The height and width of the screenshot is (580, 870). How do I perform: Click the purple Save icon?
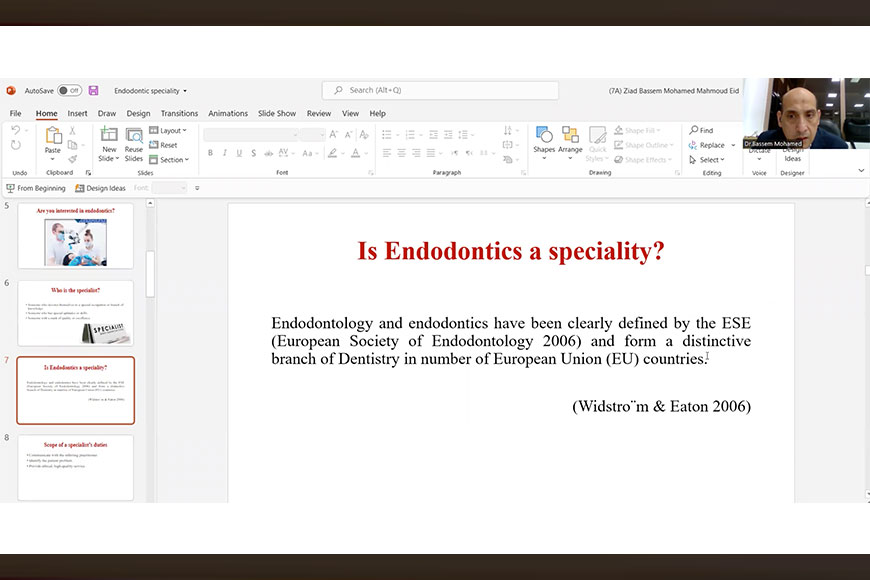tap(94, 90)
